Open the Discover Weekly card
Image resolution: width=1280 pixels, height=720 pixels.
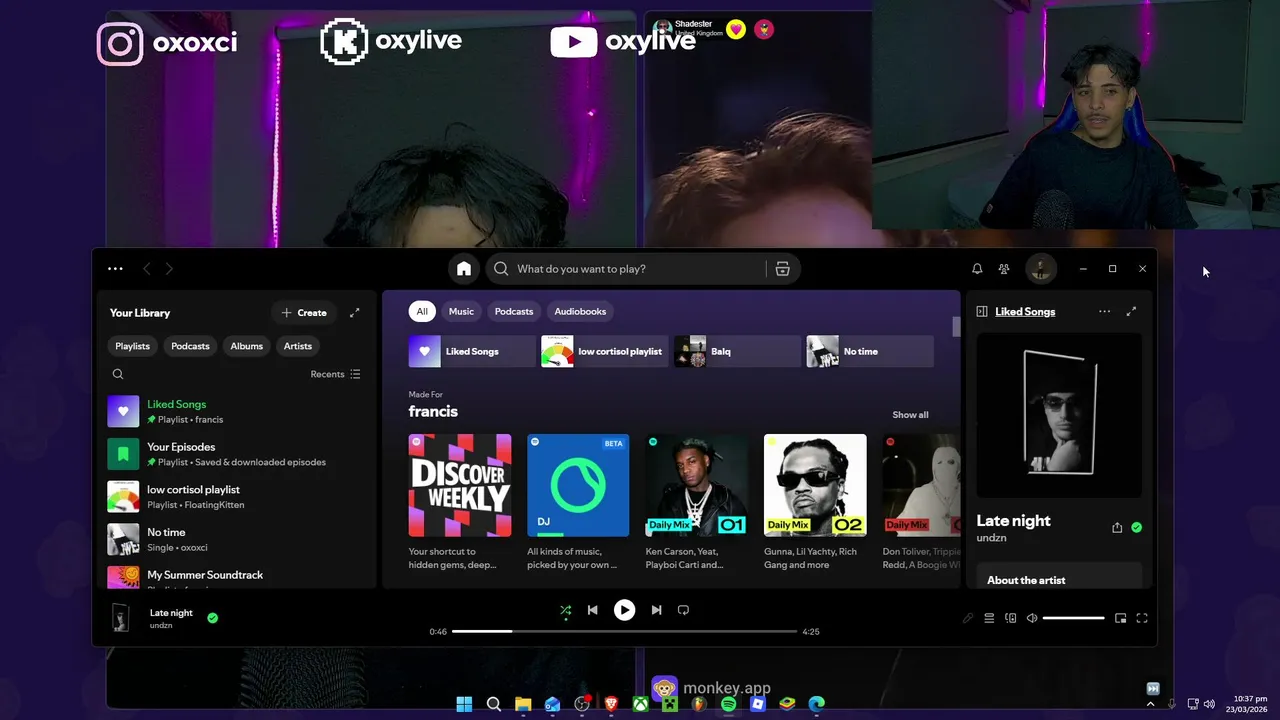(x=460, y=502)
